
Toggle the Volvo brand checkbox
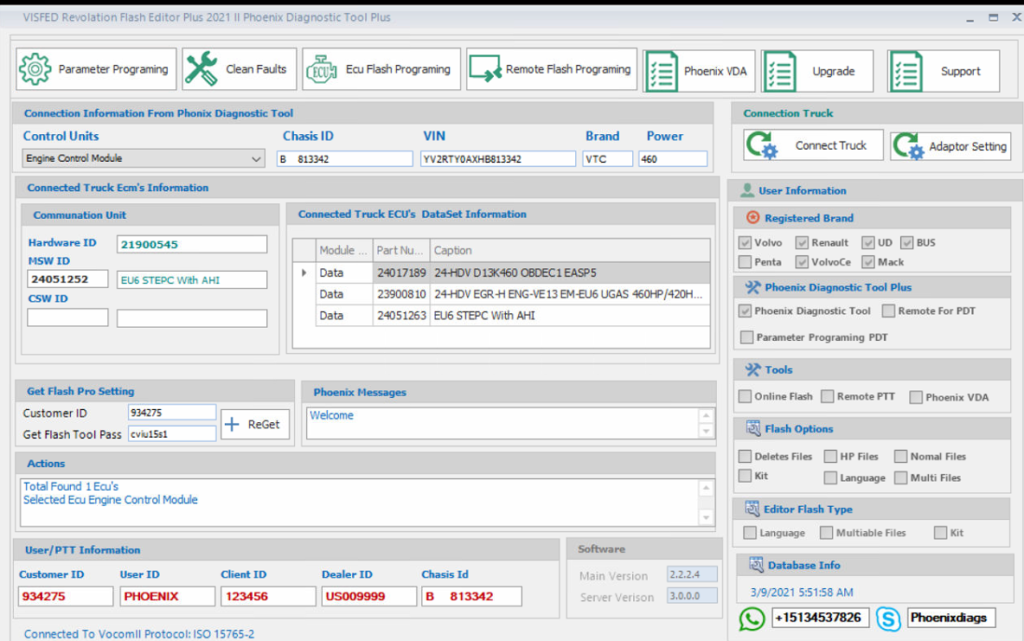(745, 243)
